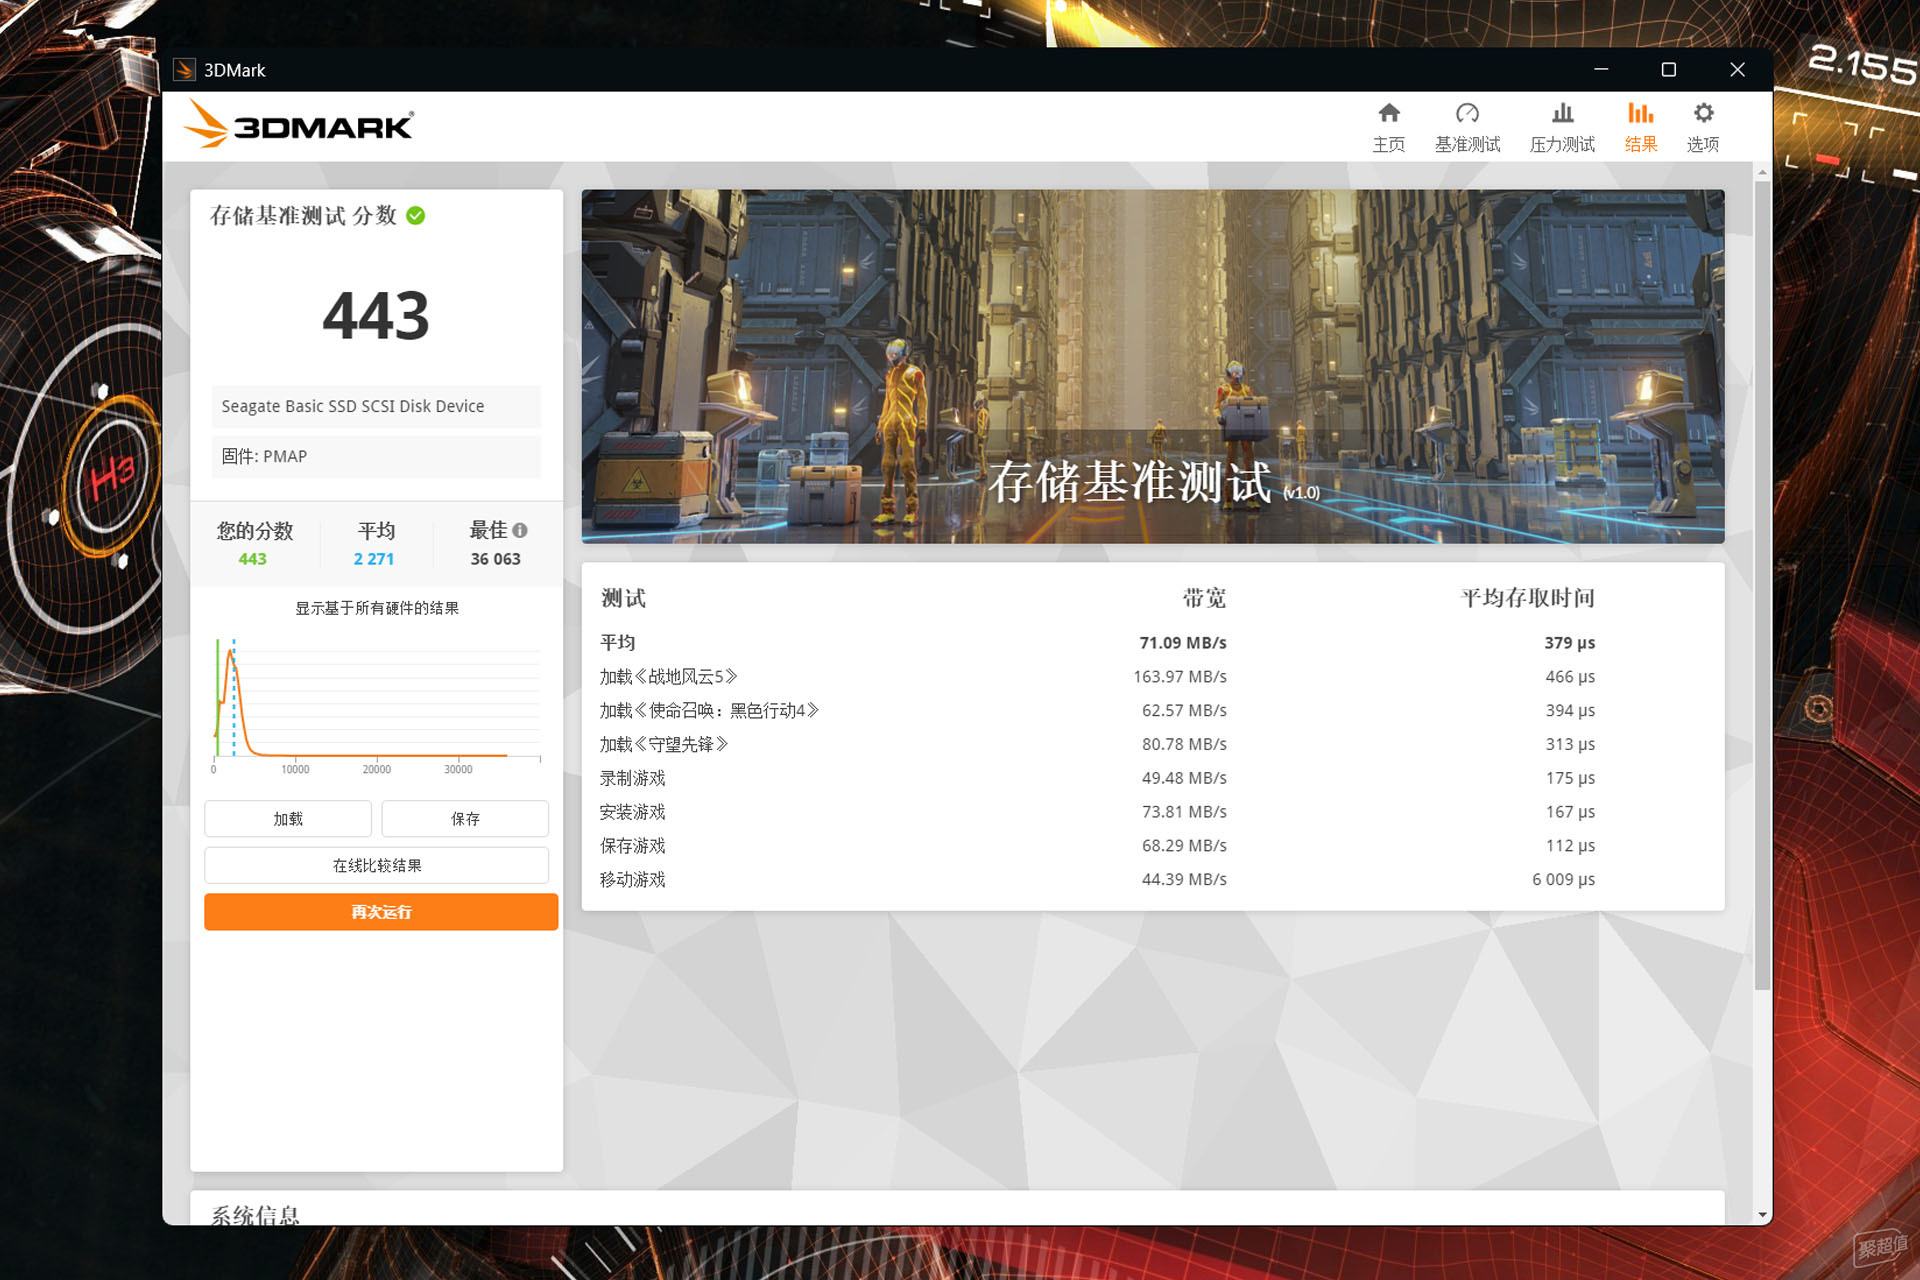This screenshot has width=1920, height=1280.
Task: Click the 3DMark title bar app icon
Action: (184, 70)
